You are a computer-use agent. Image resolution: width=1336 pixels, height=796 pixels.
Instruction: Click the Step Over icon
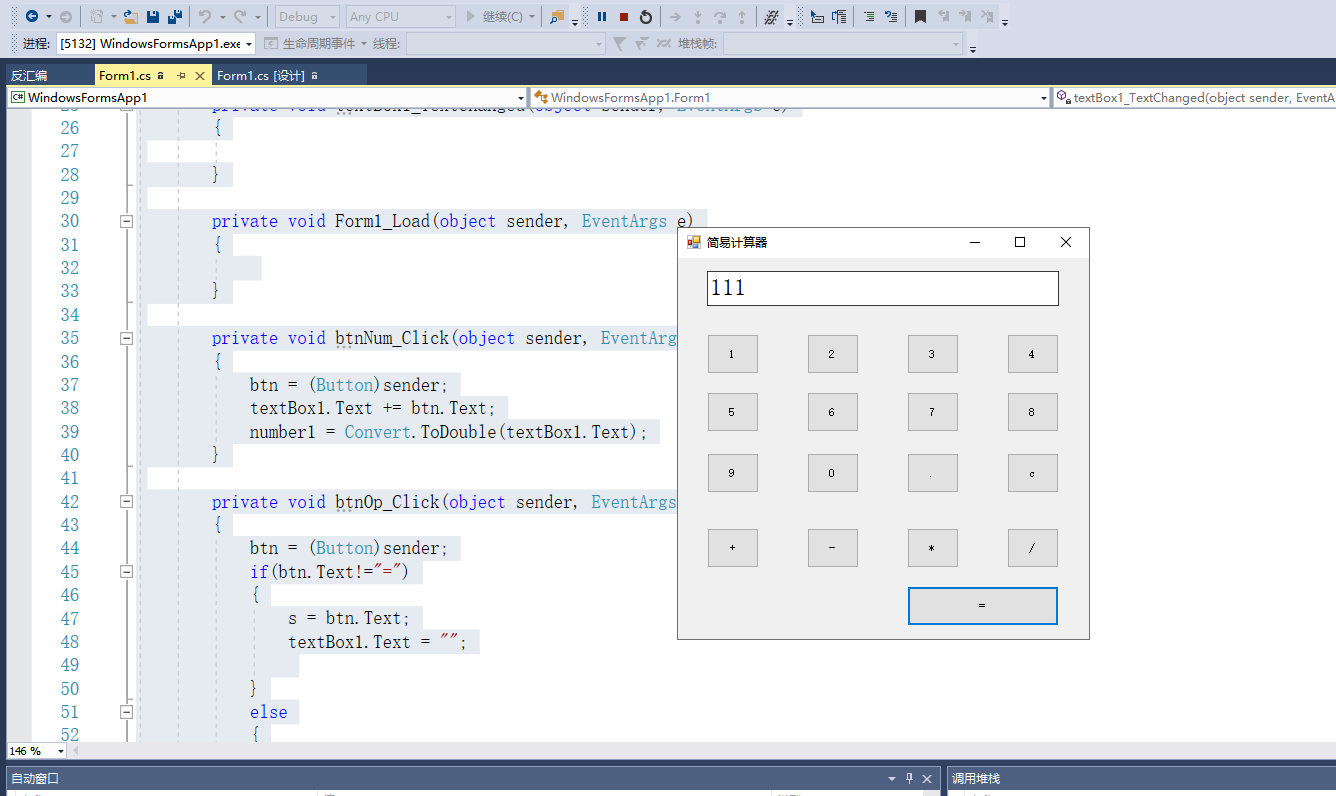click(x=719, y=16)
